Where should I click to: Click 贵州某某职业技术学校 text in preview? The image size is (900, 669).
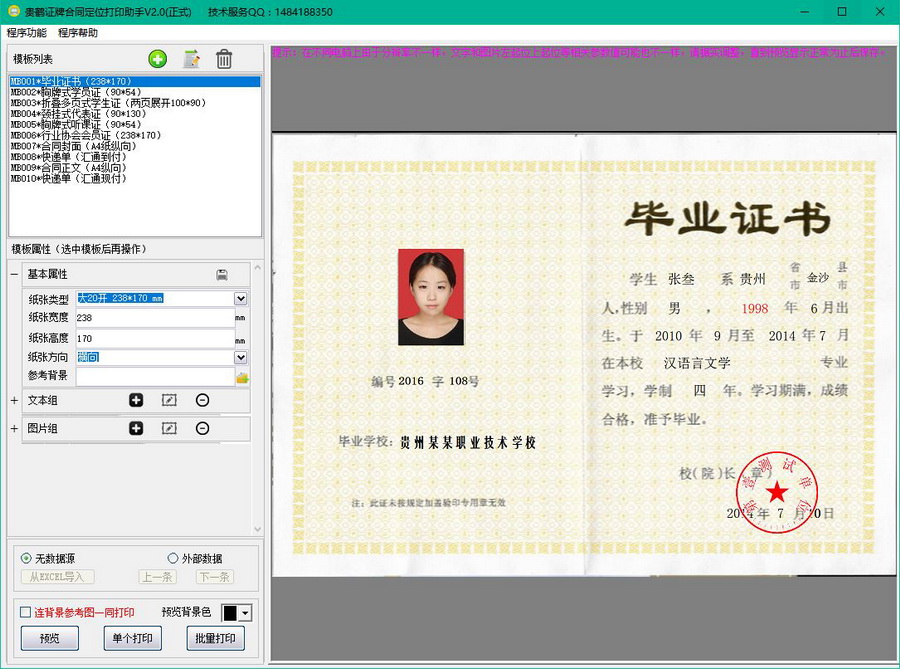[x=468, y=442]
